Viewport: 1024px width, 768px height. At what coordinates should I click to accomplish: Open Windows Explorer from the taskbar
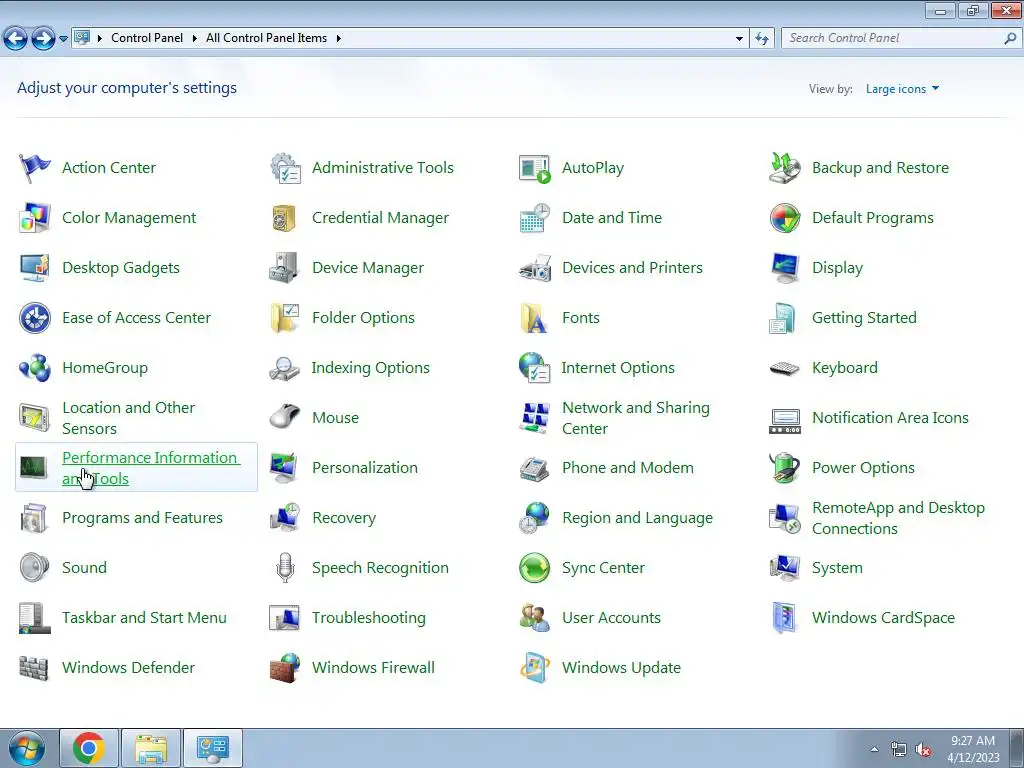click(151, 748)
